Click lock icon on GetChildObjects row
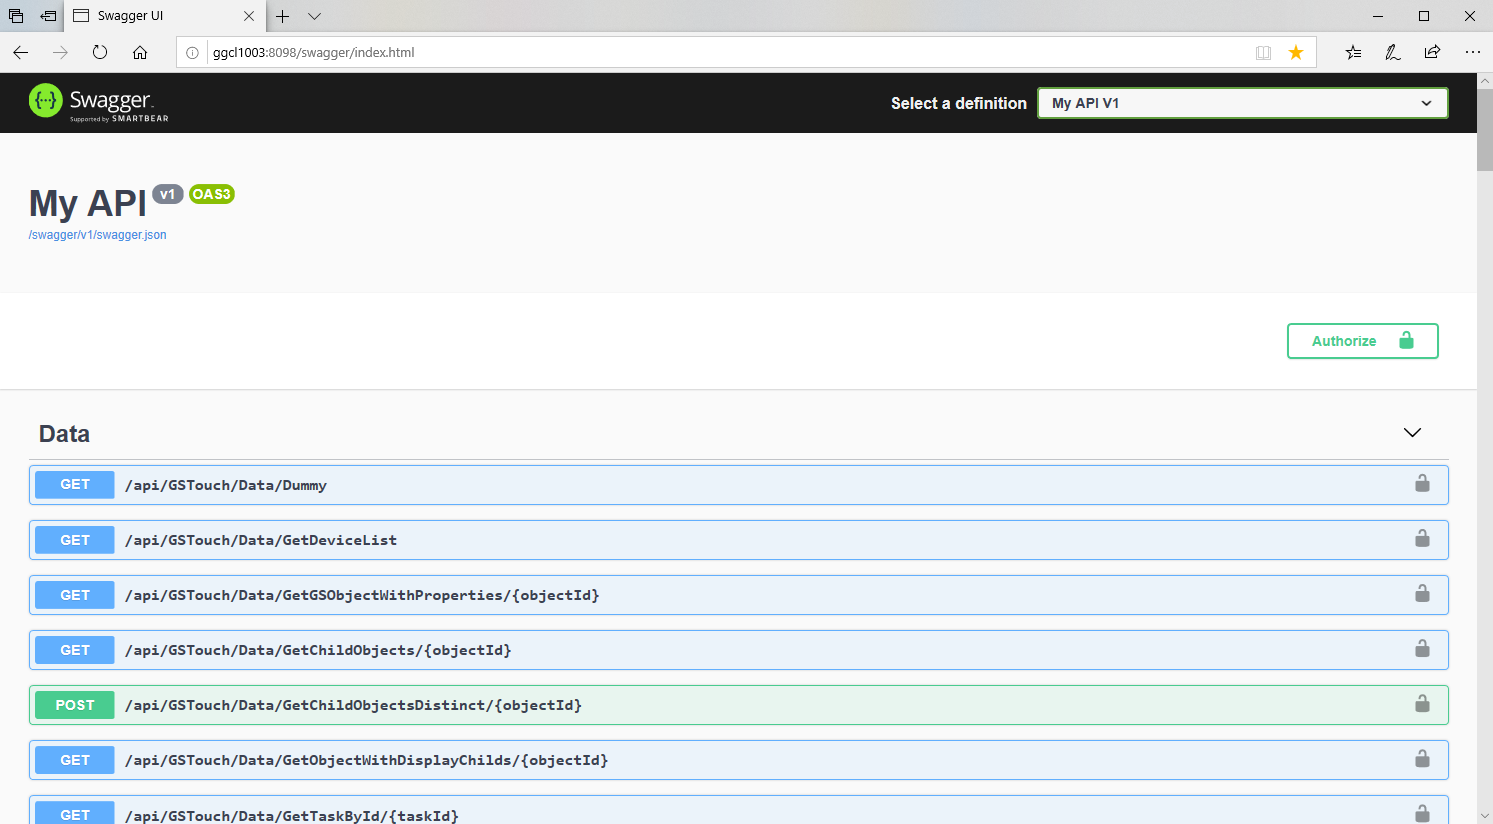 pyautogui.click(x=1422, y=649)
